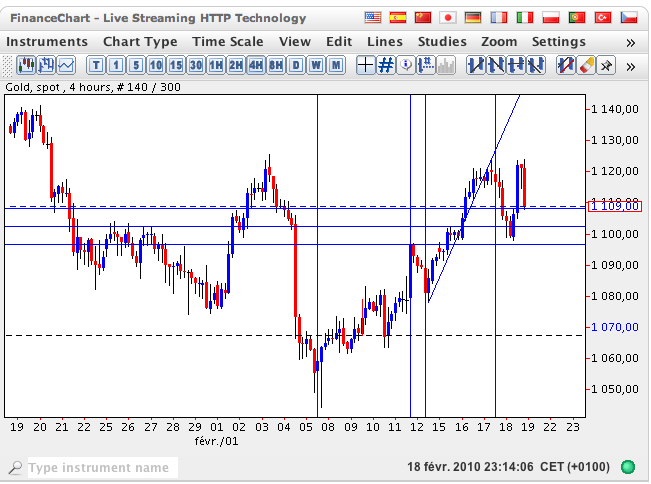Toggle the grid display button

(385, 65)
